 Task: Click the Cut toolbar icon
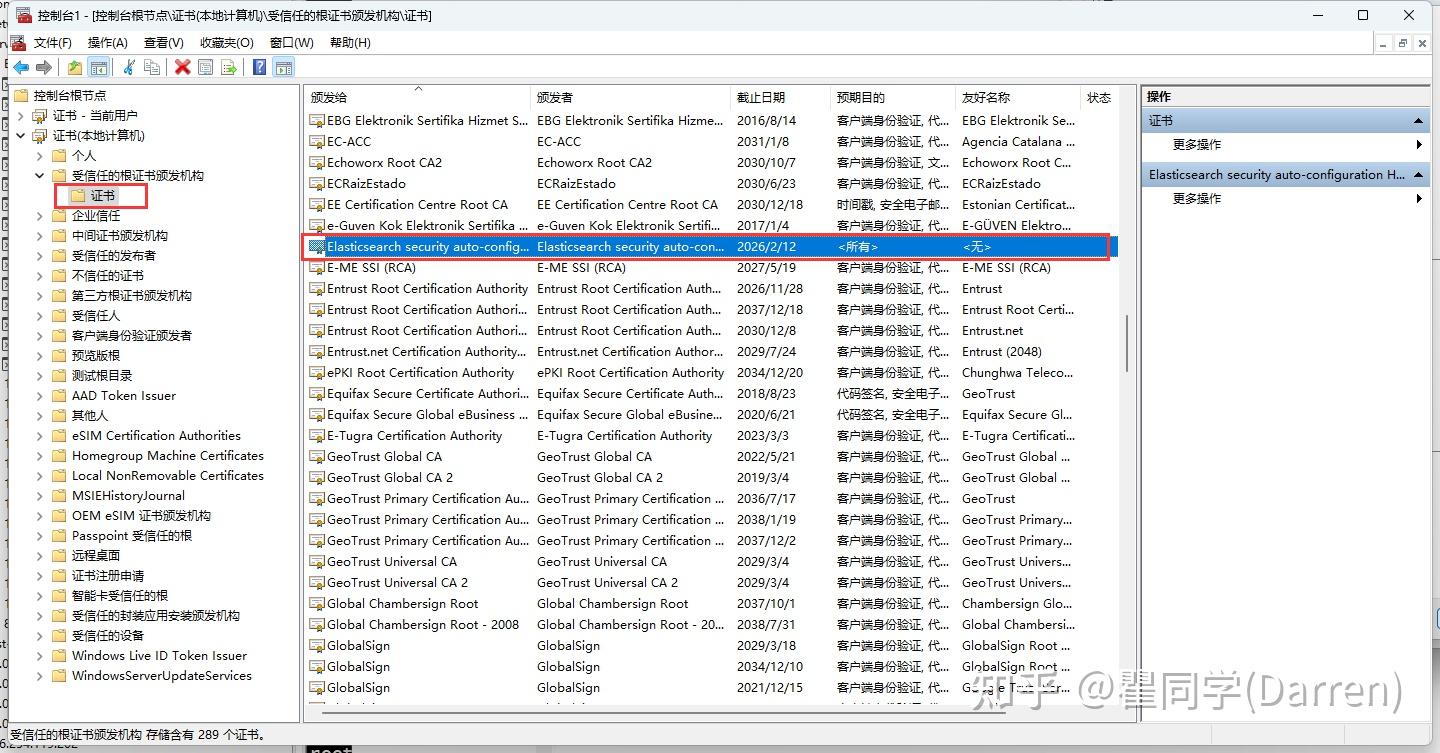[130, 66]
